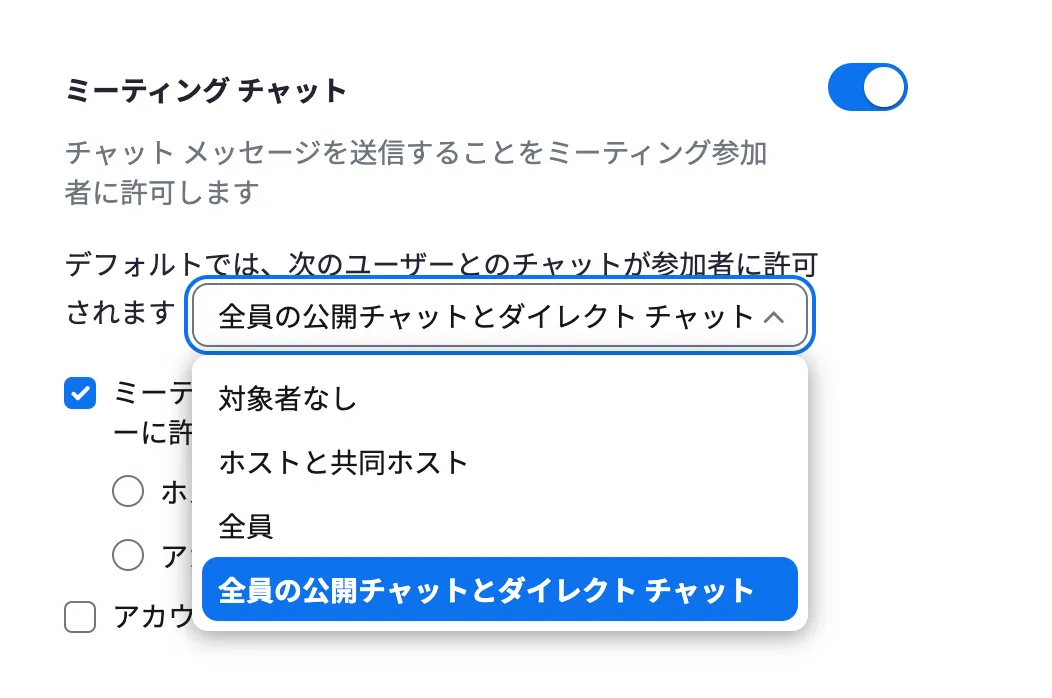Click the チャット メッセージを送信する description text
1052x698 pixels.
point(415,154)
